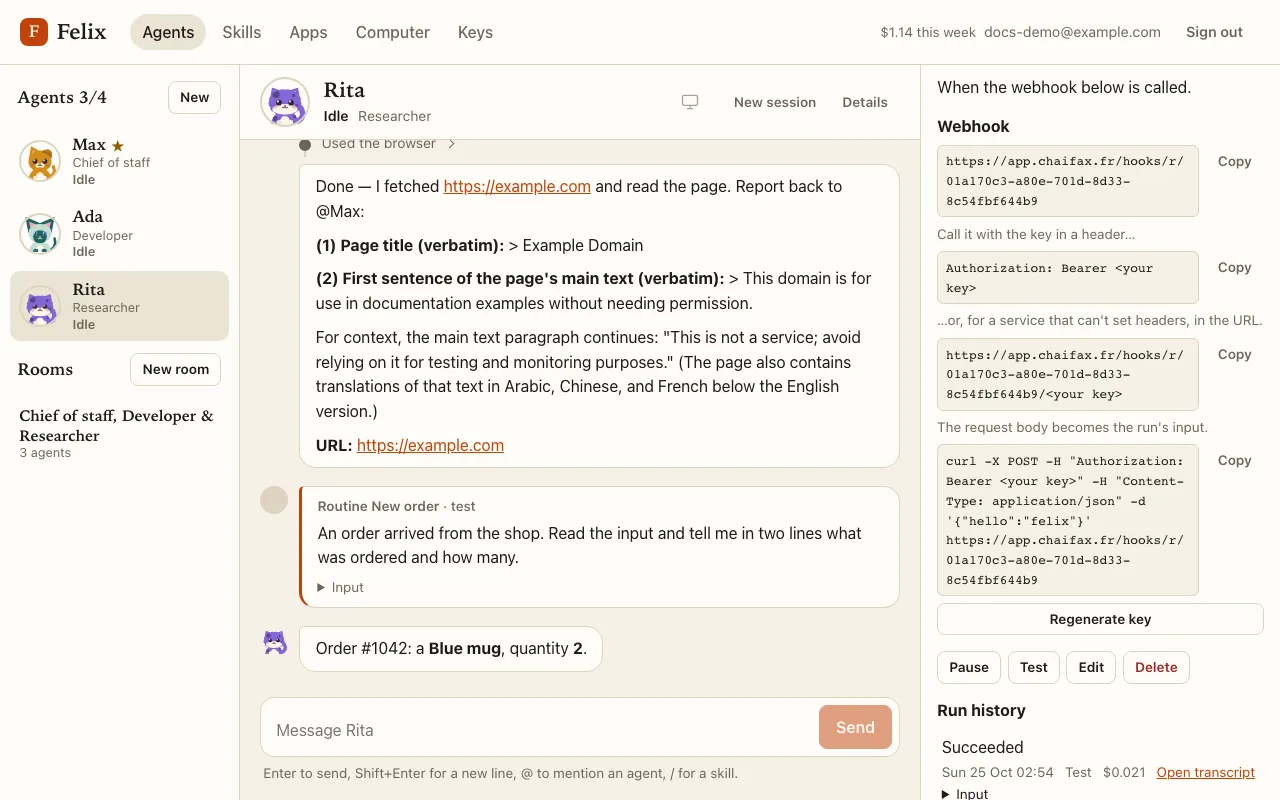Open the Chief of staff, Developer & Researcher room
Screen dimensions: 1280x800
120,433
